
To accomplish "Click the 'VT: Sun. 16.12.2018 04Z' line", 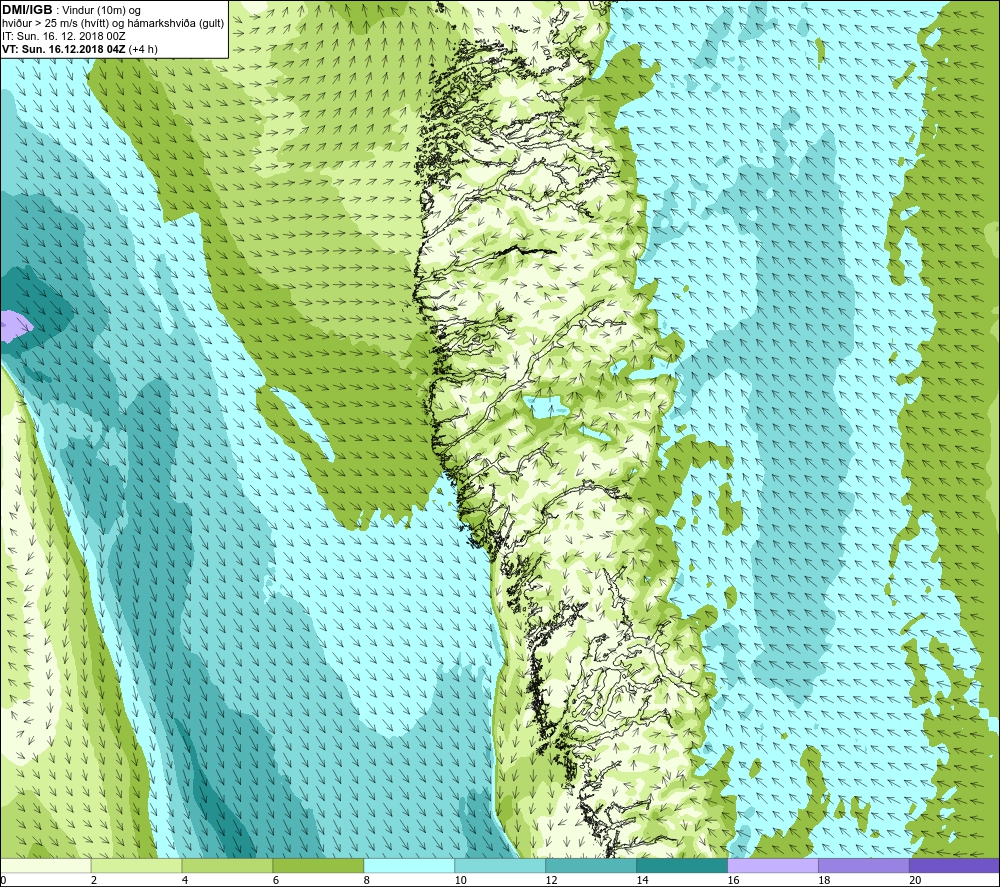I will [64, 49].
